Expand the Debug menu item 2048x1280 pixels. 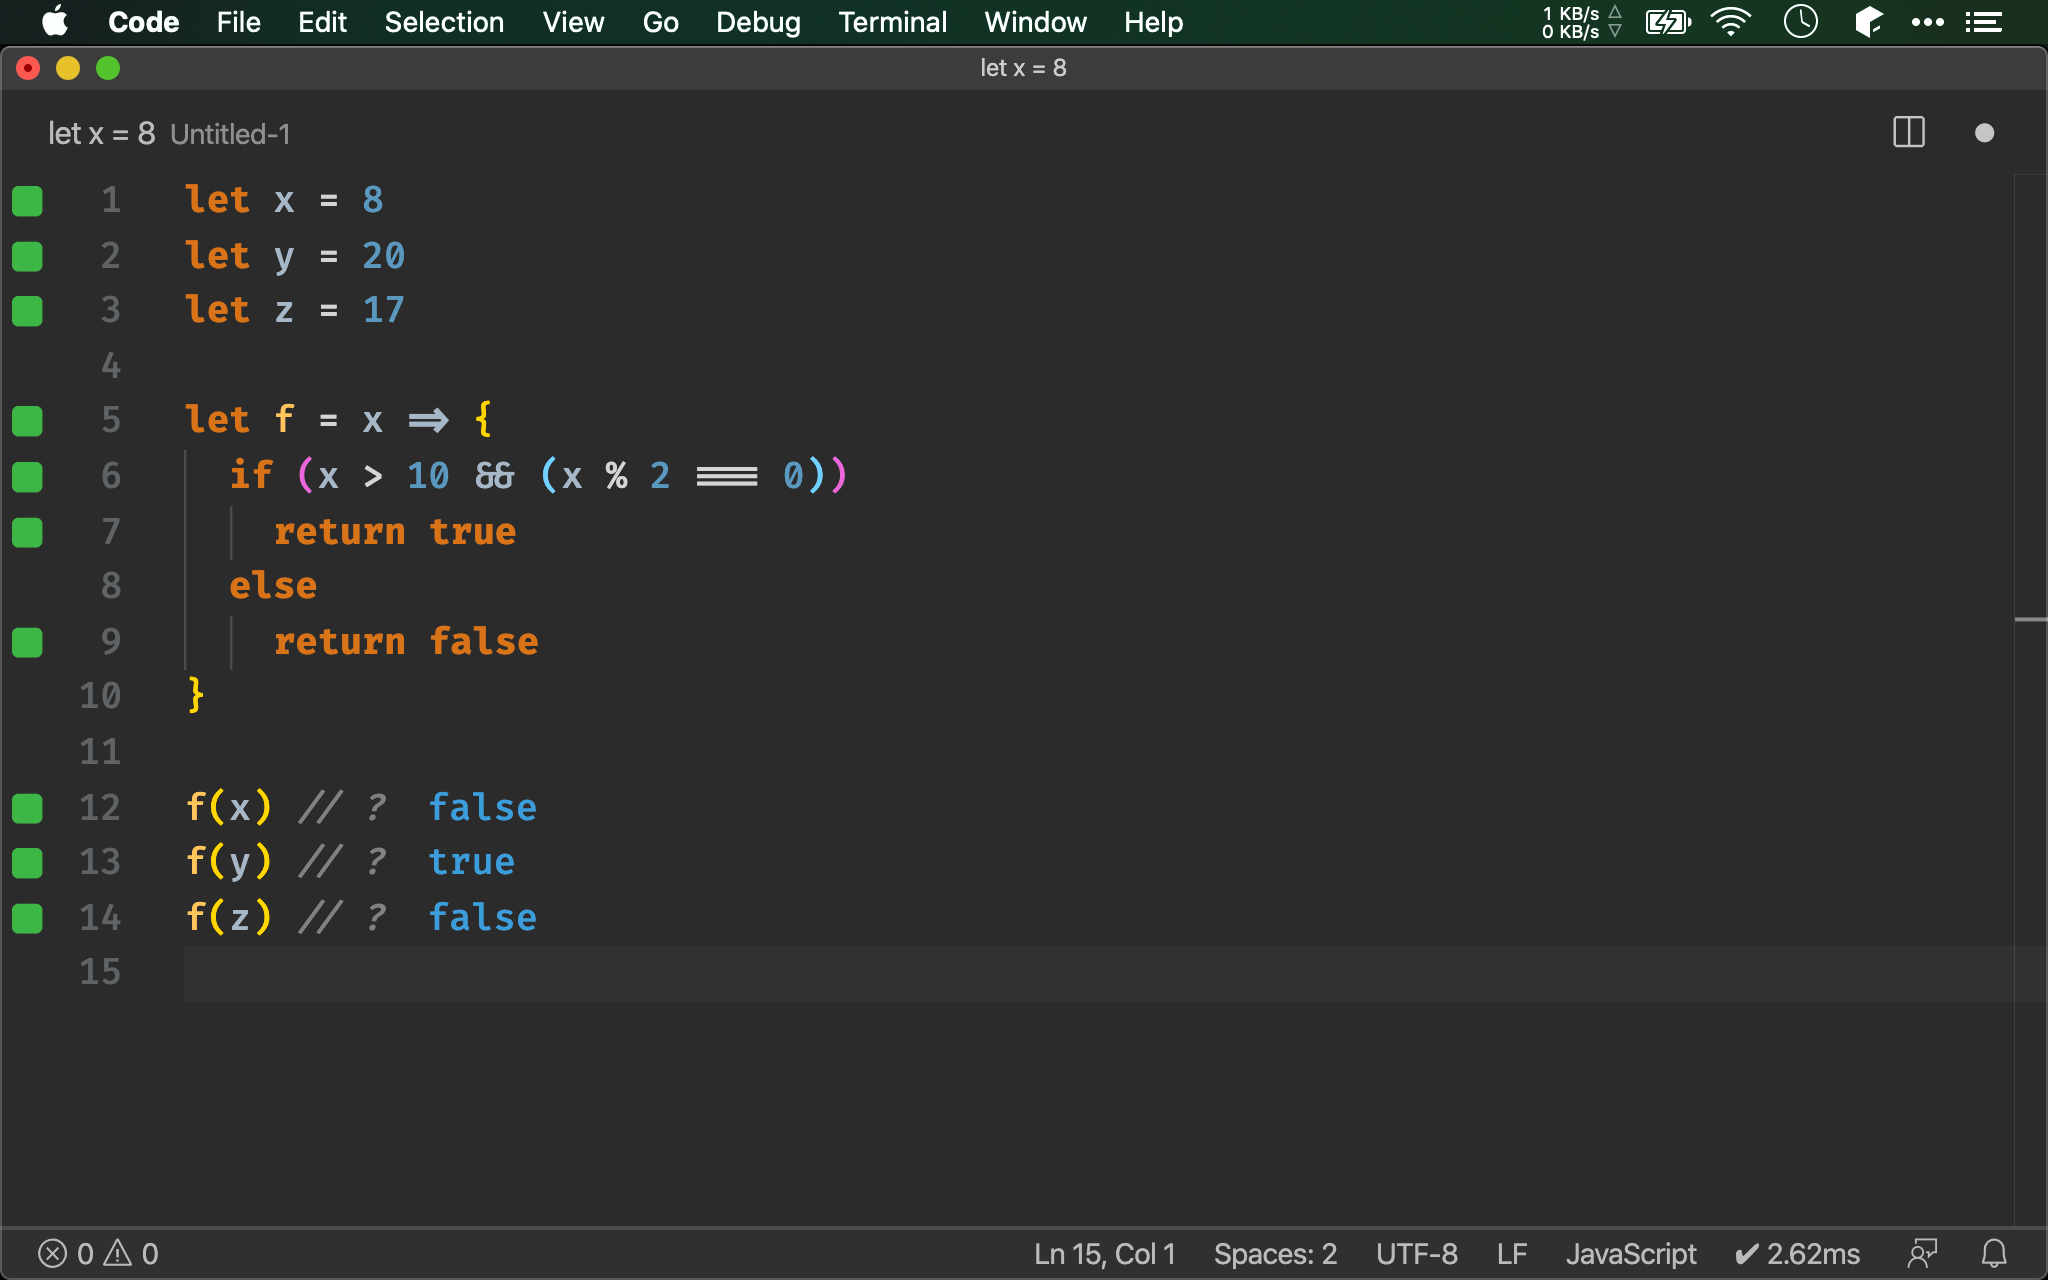[x=756, y=21]
